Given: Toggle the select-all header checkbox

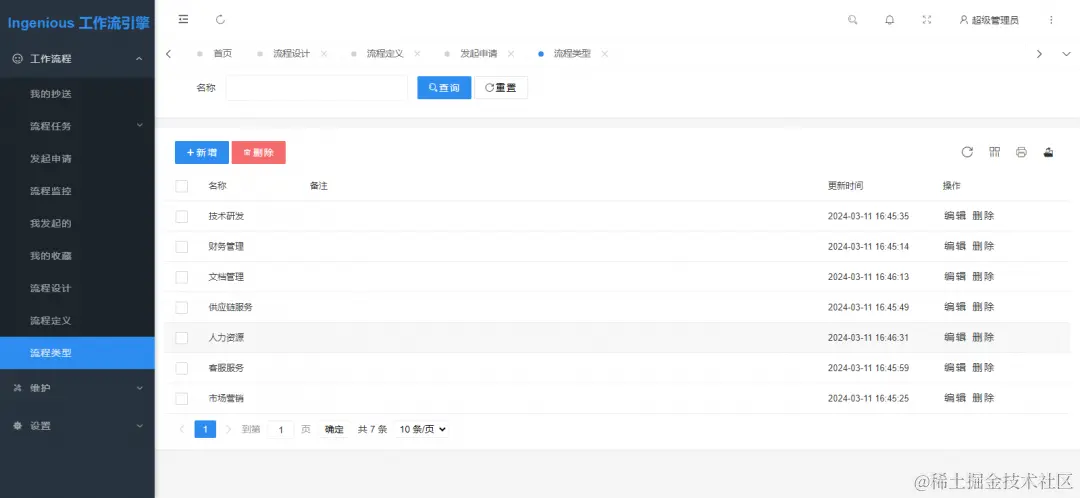Looking at the screenshot, I should (182, 186).
